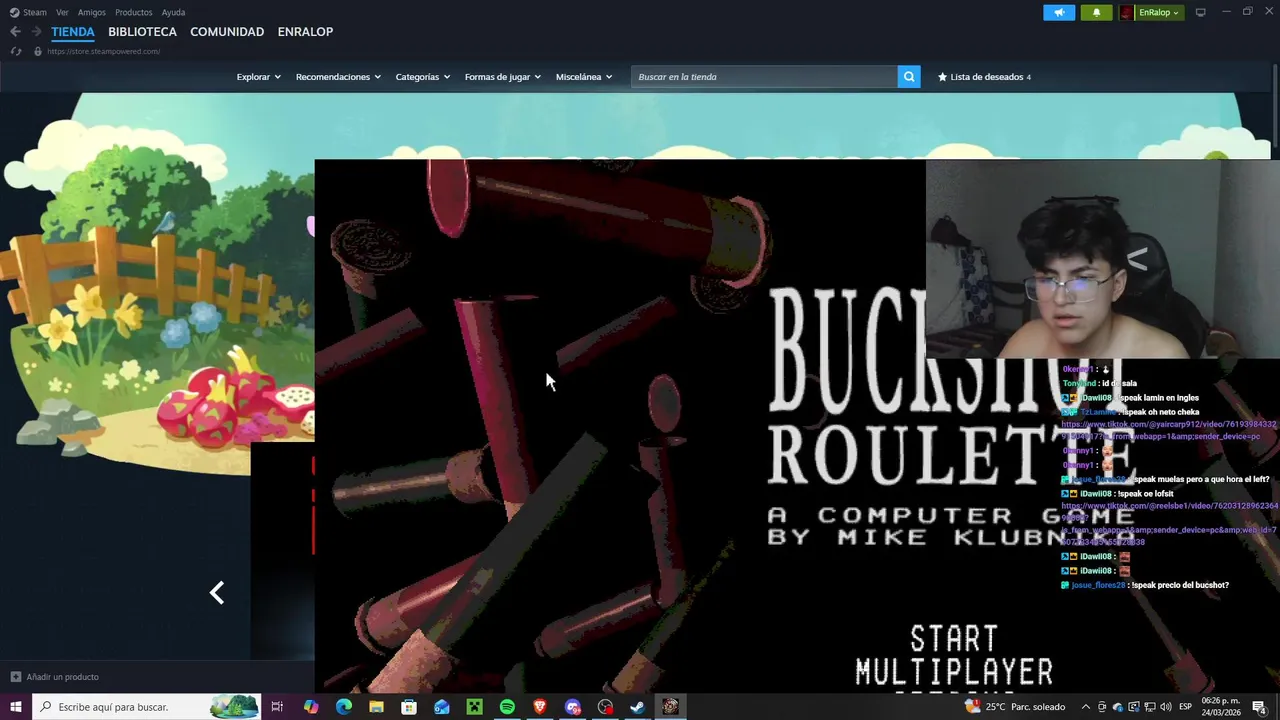Viewport: 1280px width, 720px height.
Task: Open the Steam menu
Action: [x=28, y=12]
